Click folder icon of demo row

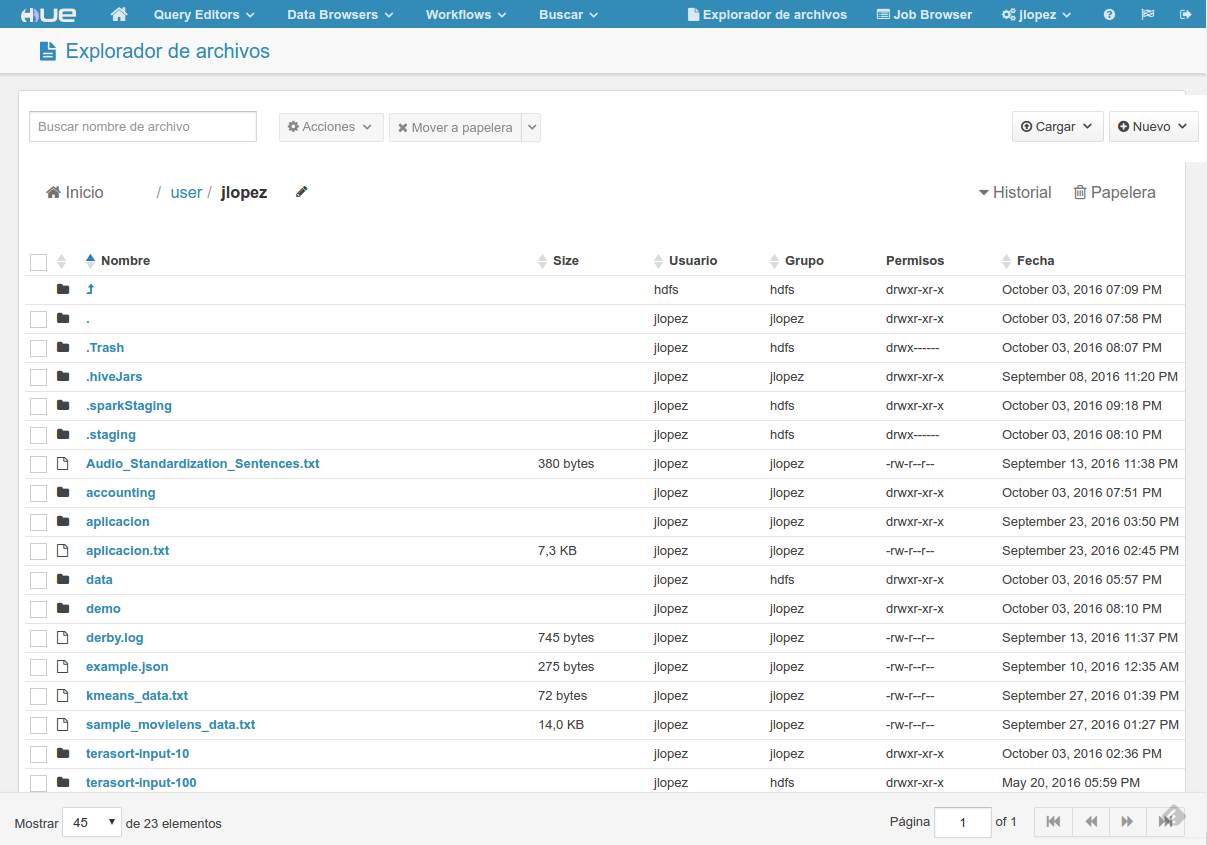(63, 608)
